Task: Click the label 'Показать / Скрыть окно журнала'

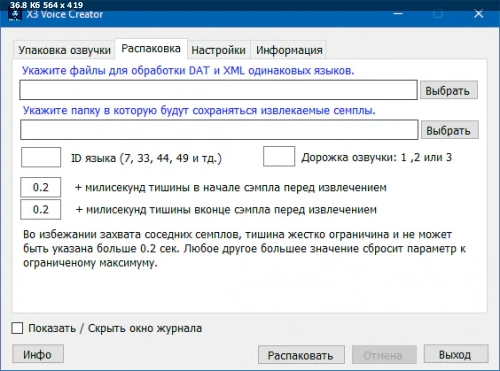Action: (x=115, y=328)
